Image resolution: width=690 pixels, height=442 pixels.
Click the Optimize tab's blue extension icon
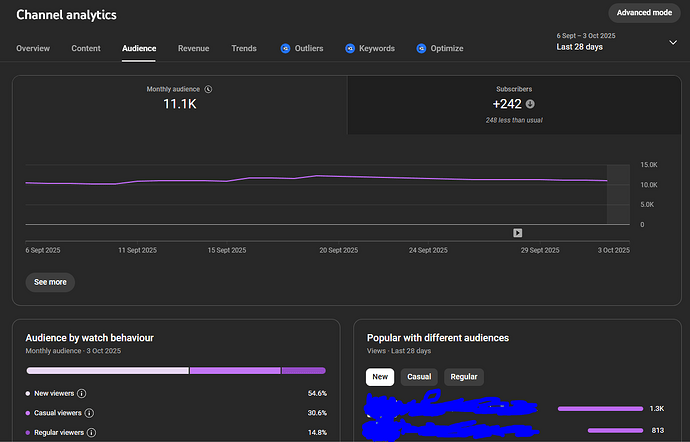[x=421, y=48]
